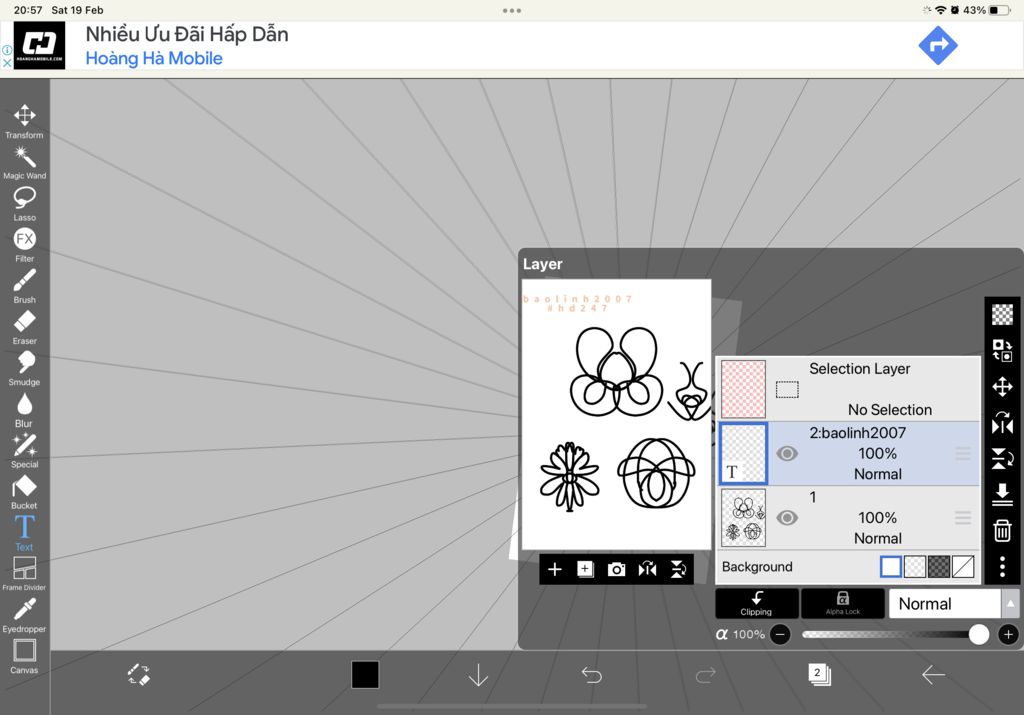Add a new layer with plus icon
The height and width of the screenshot is (715, 1024).
(x=554, y=569)
